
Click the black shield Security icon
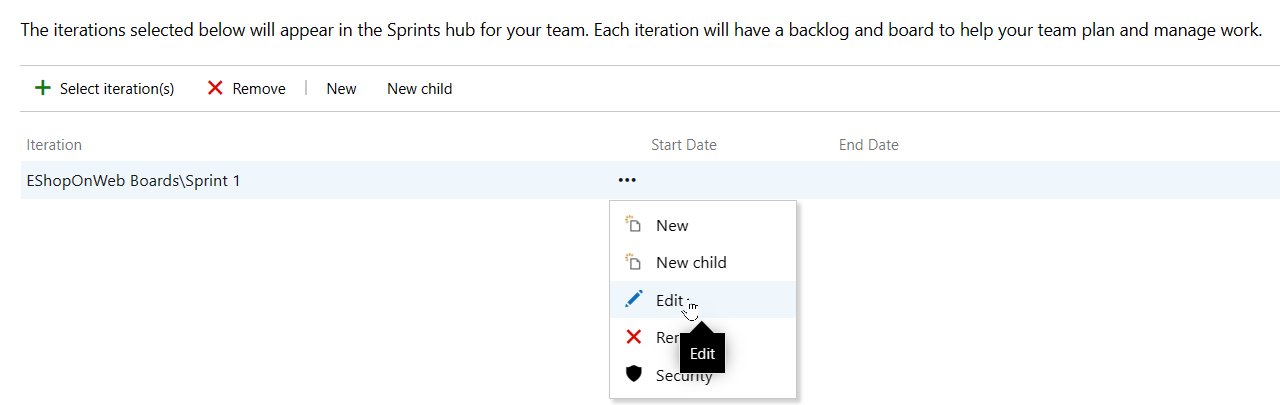[633, 374]
